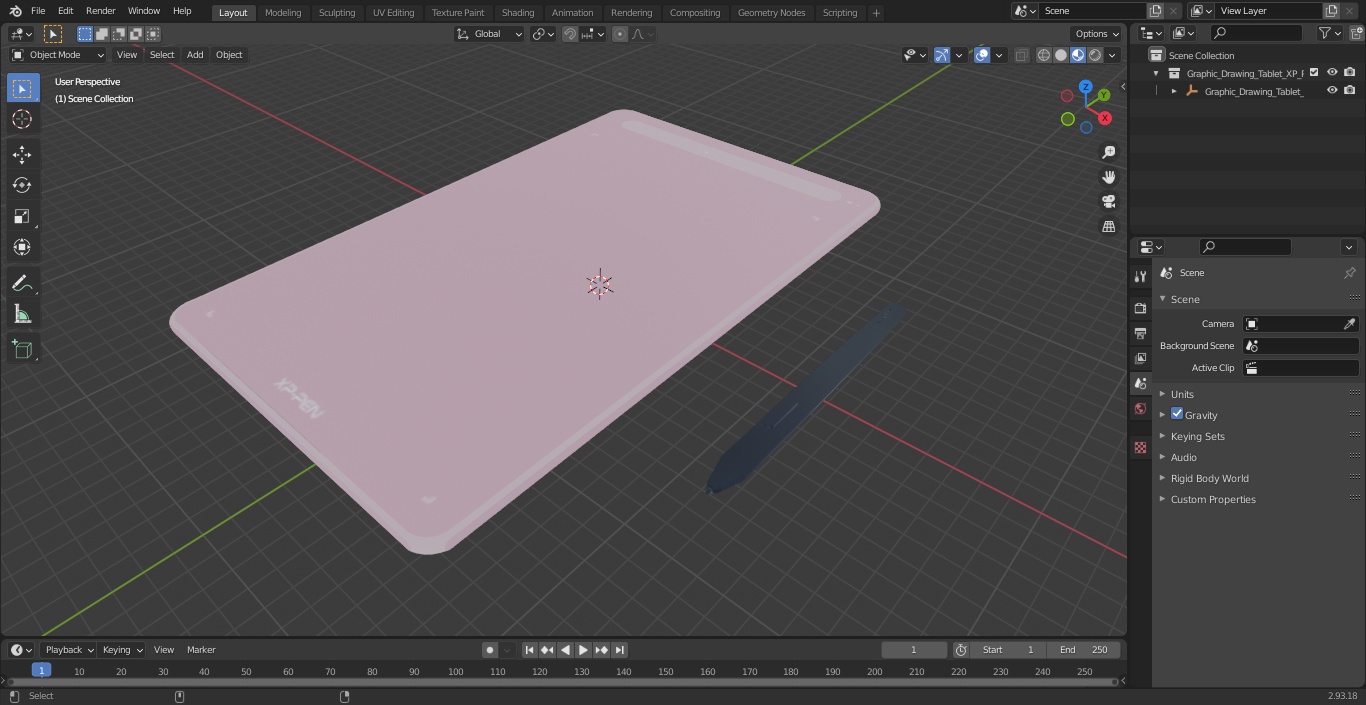Toggle the Gravity checkbox
Screen dimensions: 1366x705
(x=1177, y=414)
